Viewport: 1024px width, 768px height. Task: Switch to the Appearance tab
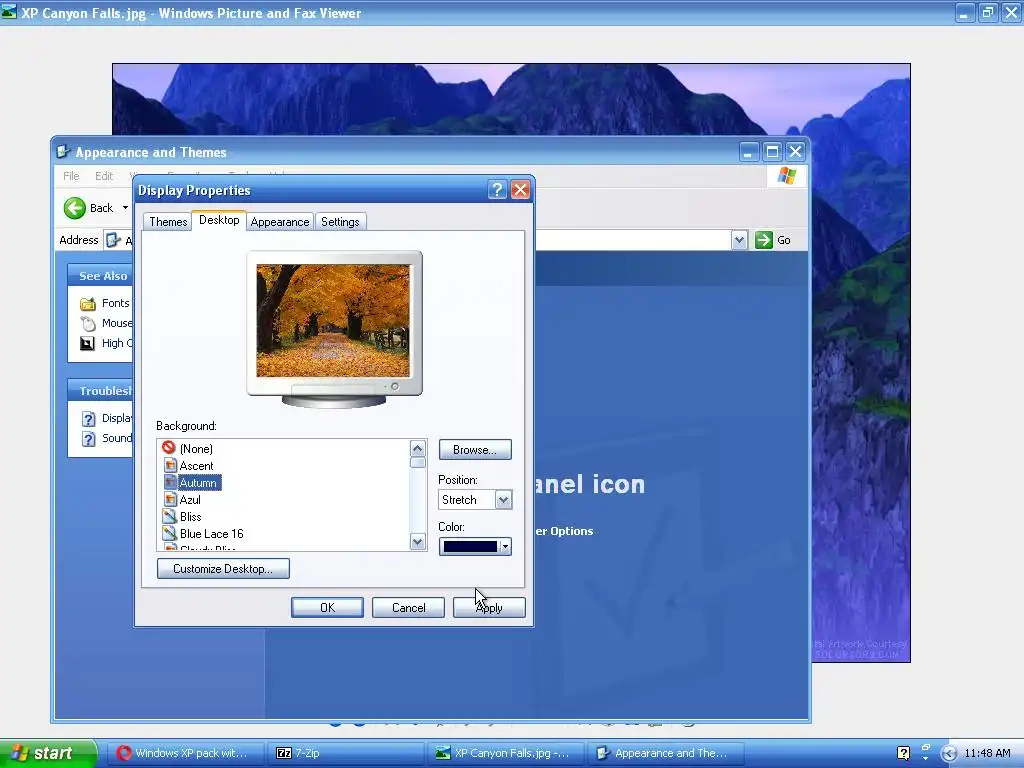coord(280,222)
